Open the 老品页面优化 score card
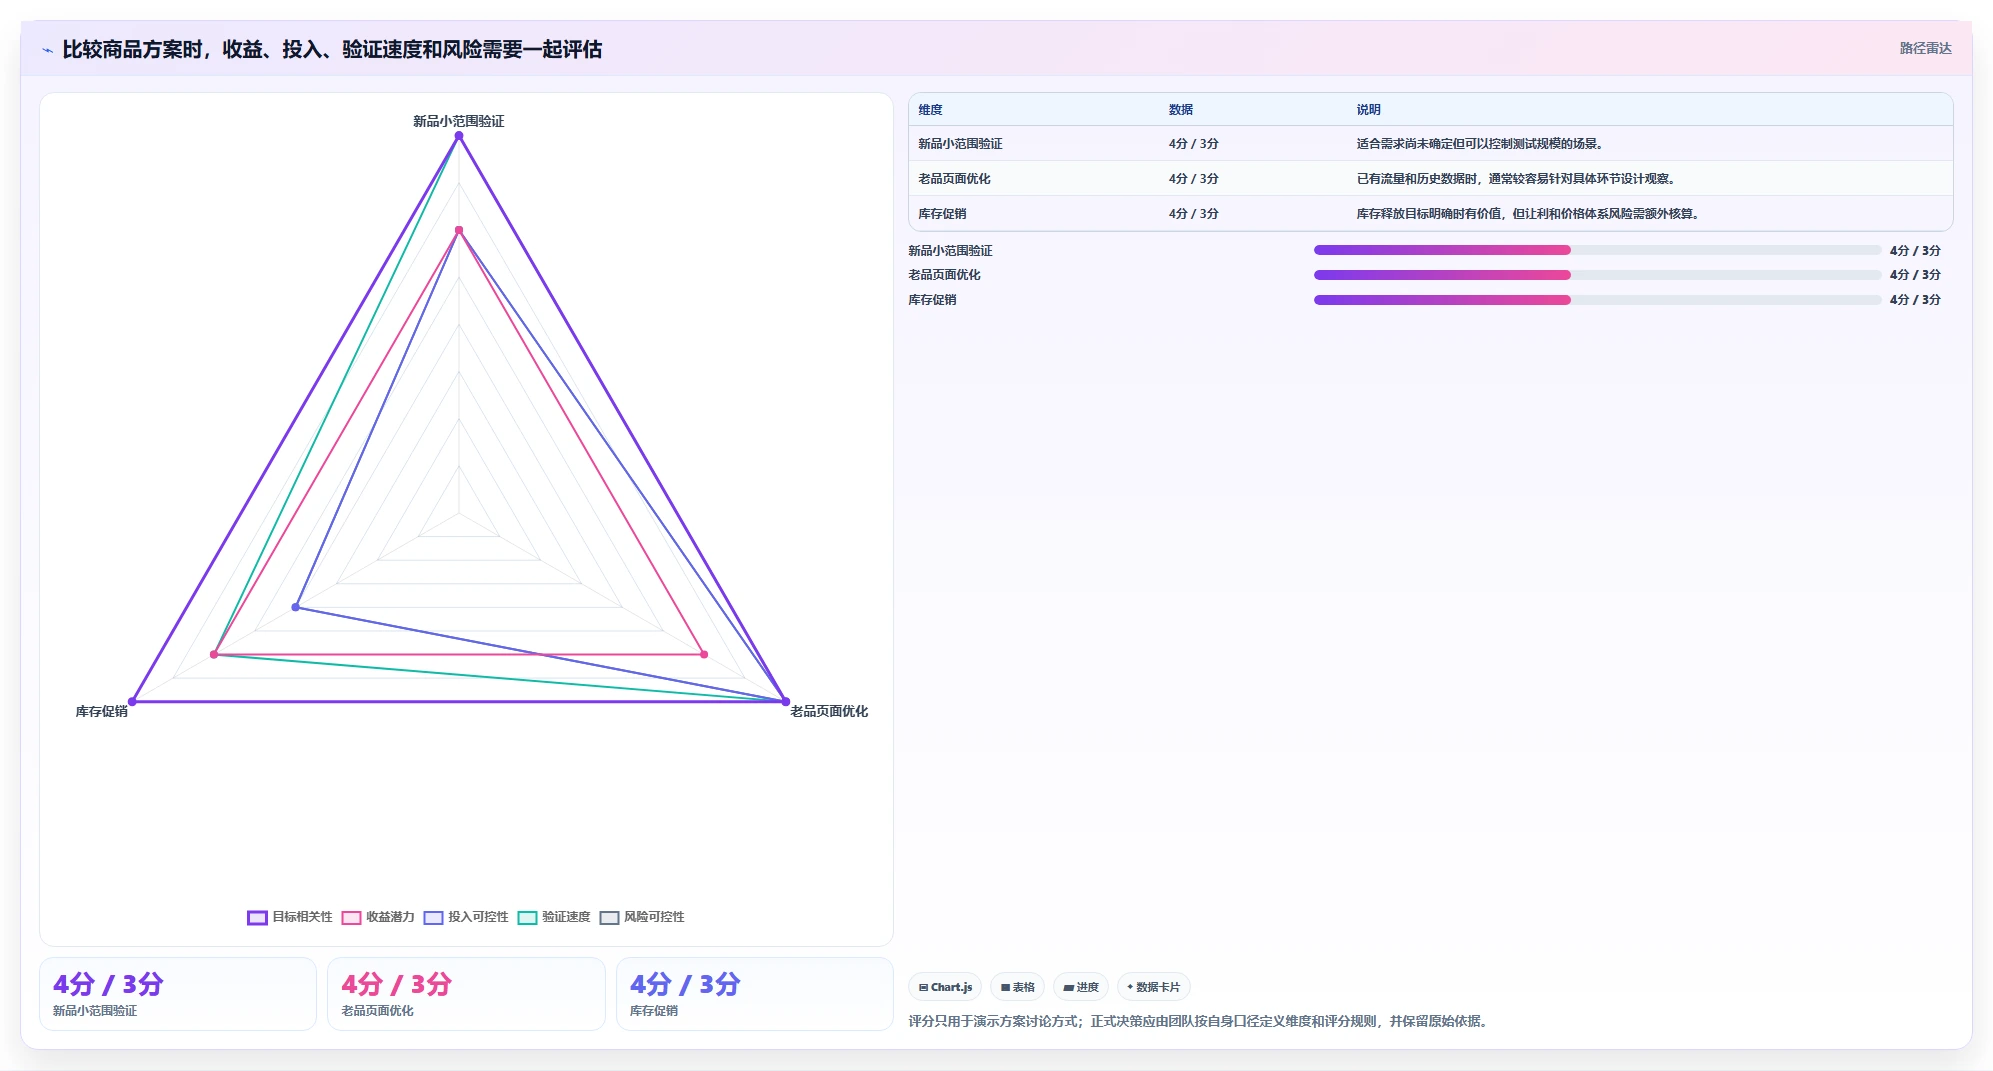The width and height of the screenshot is (1993, 1071). 466,994
